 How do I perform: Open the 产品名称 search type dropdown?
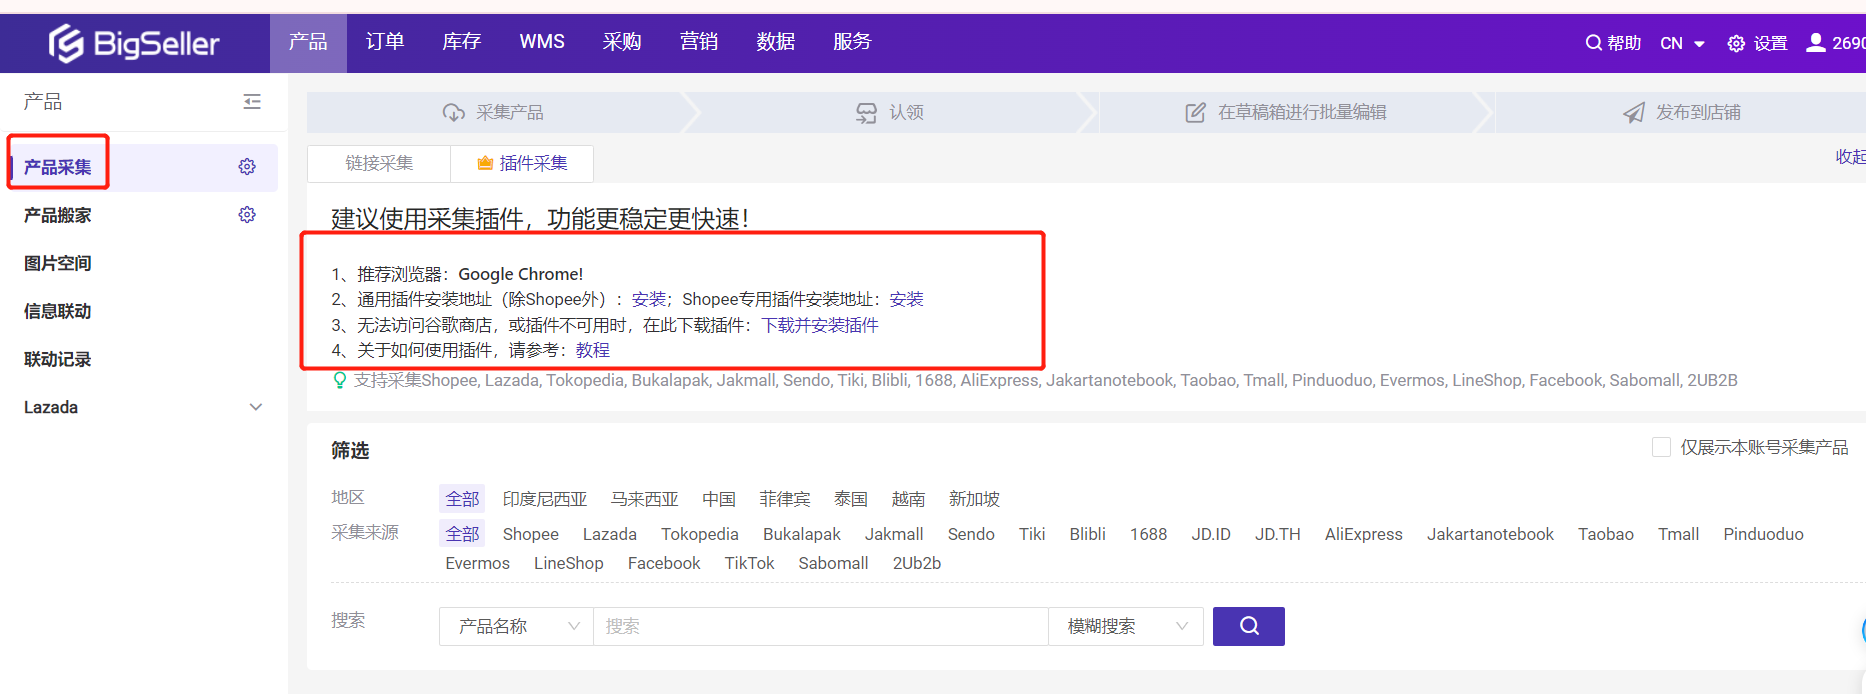(516, 626)
